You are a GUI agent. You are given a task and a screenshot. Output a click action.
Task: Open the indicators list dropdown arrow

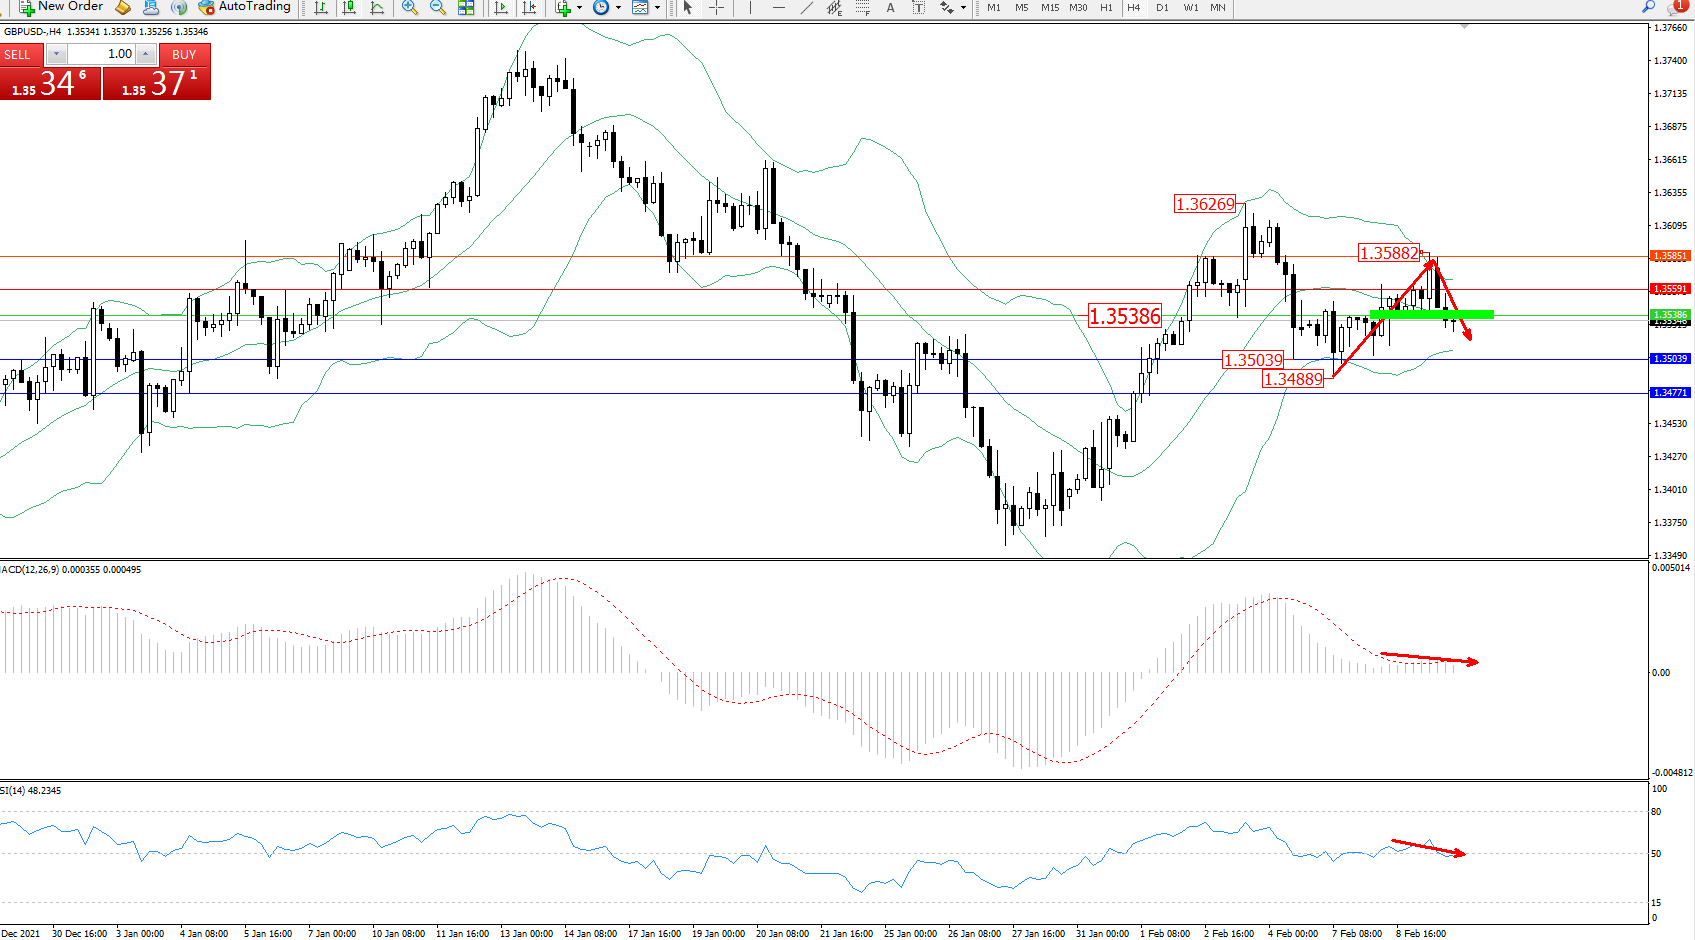[579, 8]
